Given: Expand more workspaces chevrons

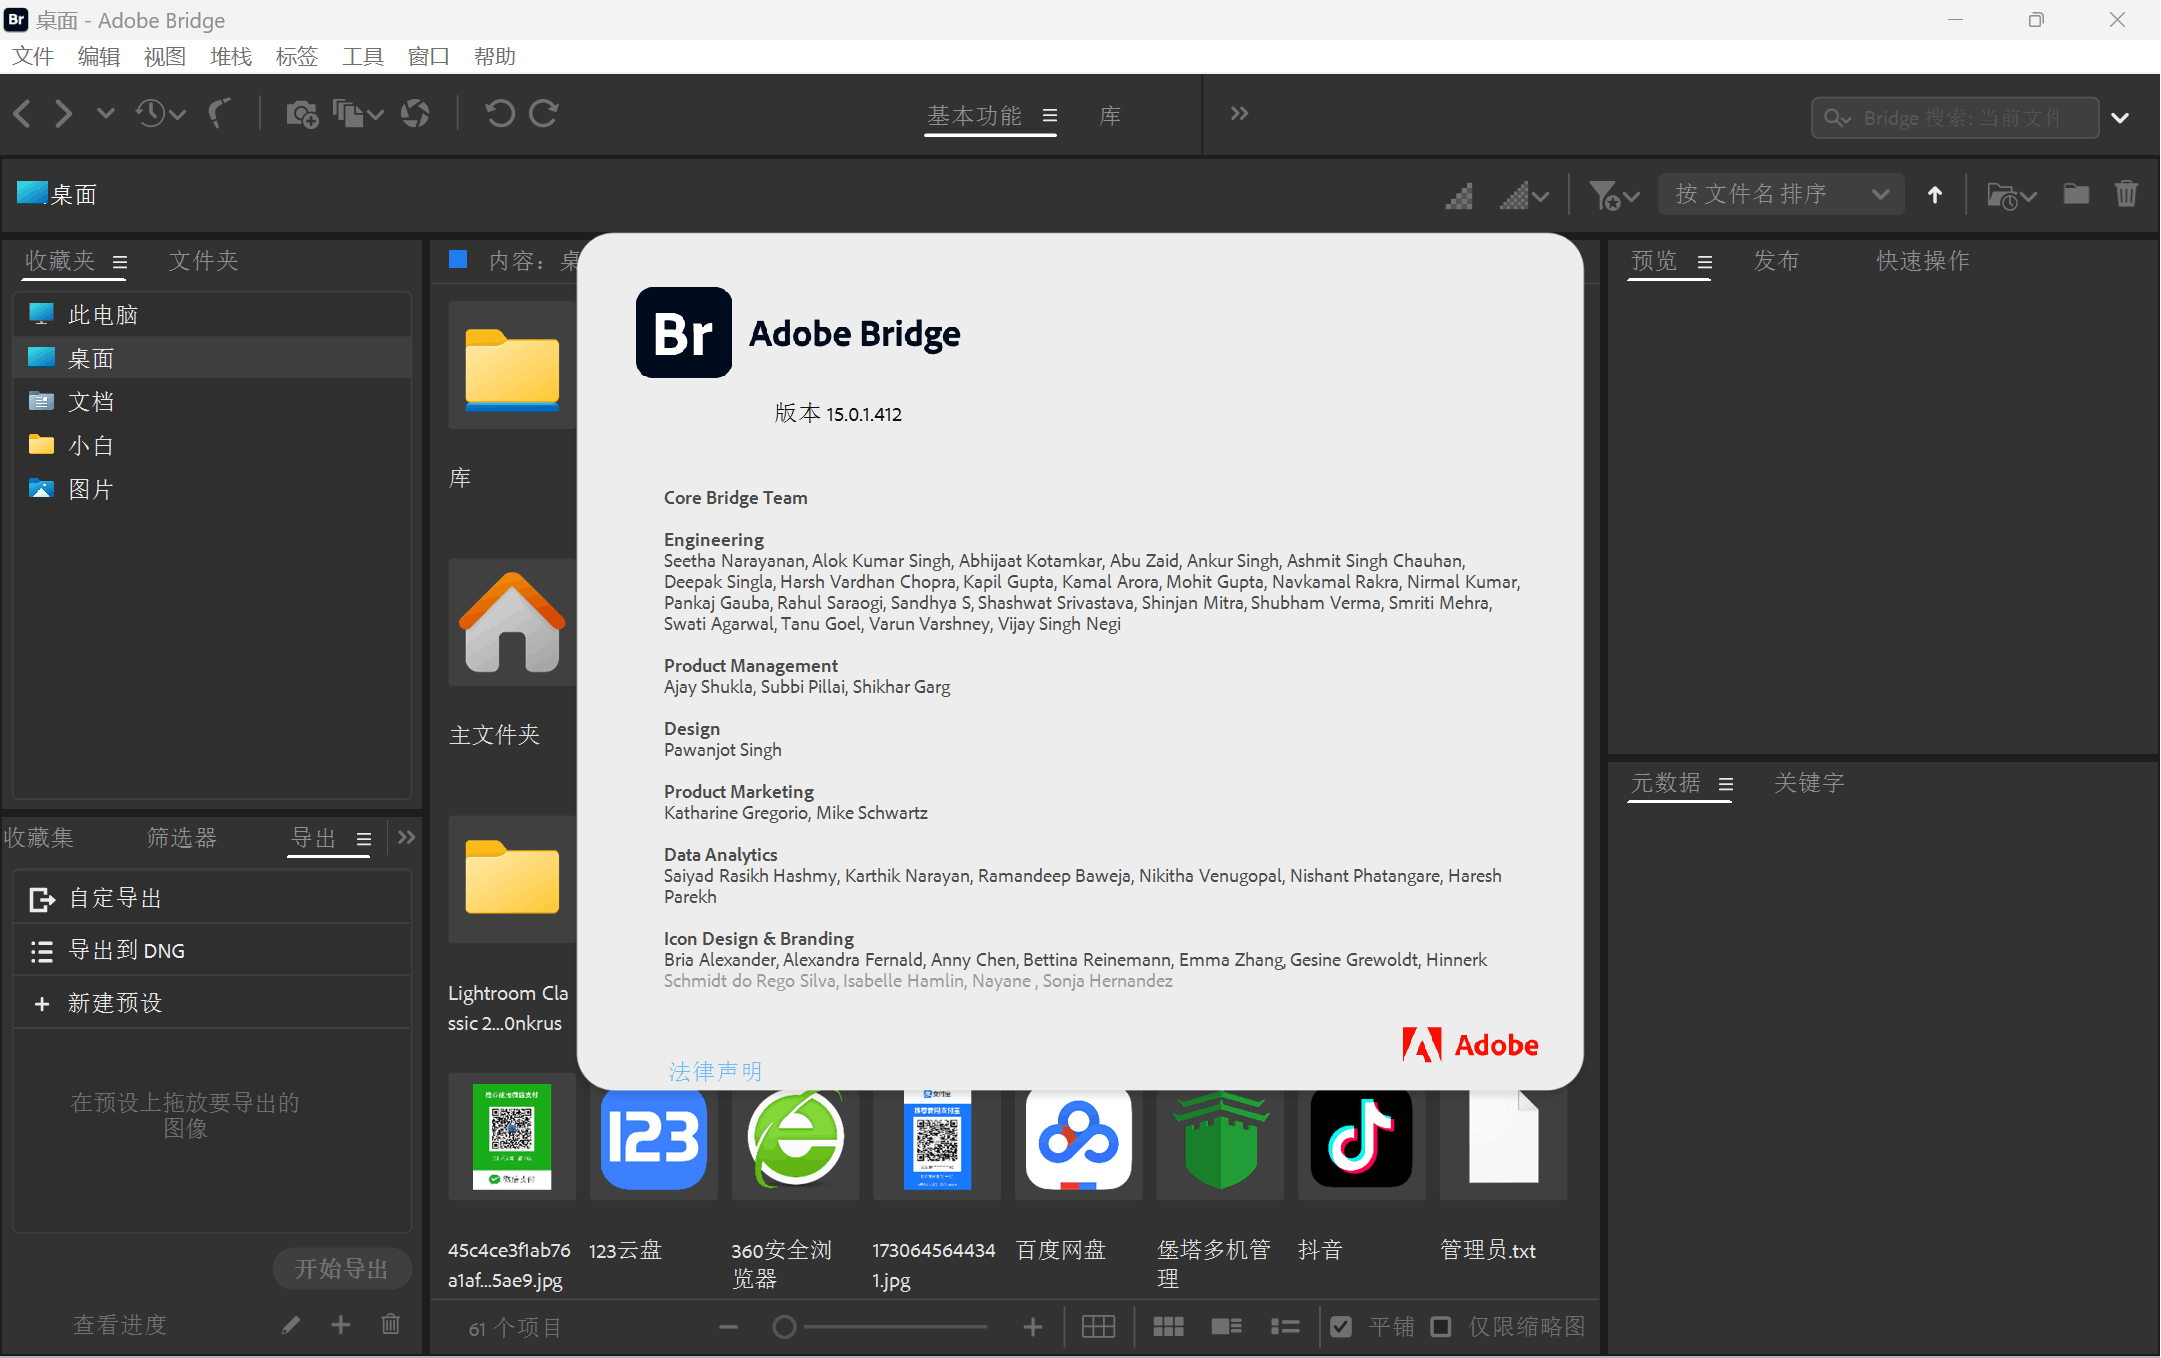Looking at the screenshot, I should [1239, 114].
